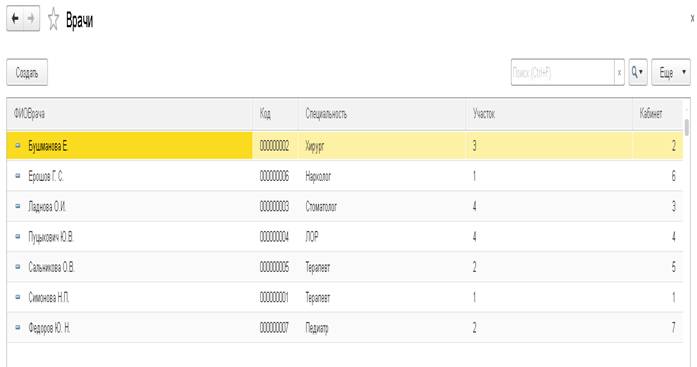Select the row icon beside Федоров Ю. Н.
697x367 pixels.
coord(18,327)
